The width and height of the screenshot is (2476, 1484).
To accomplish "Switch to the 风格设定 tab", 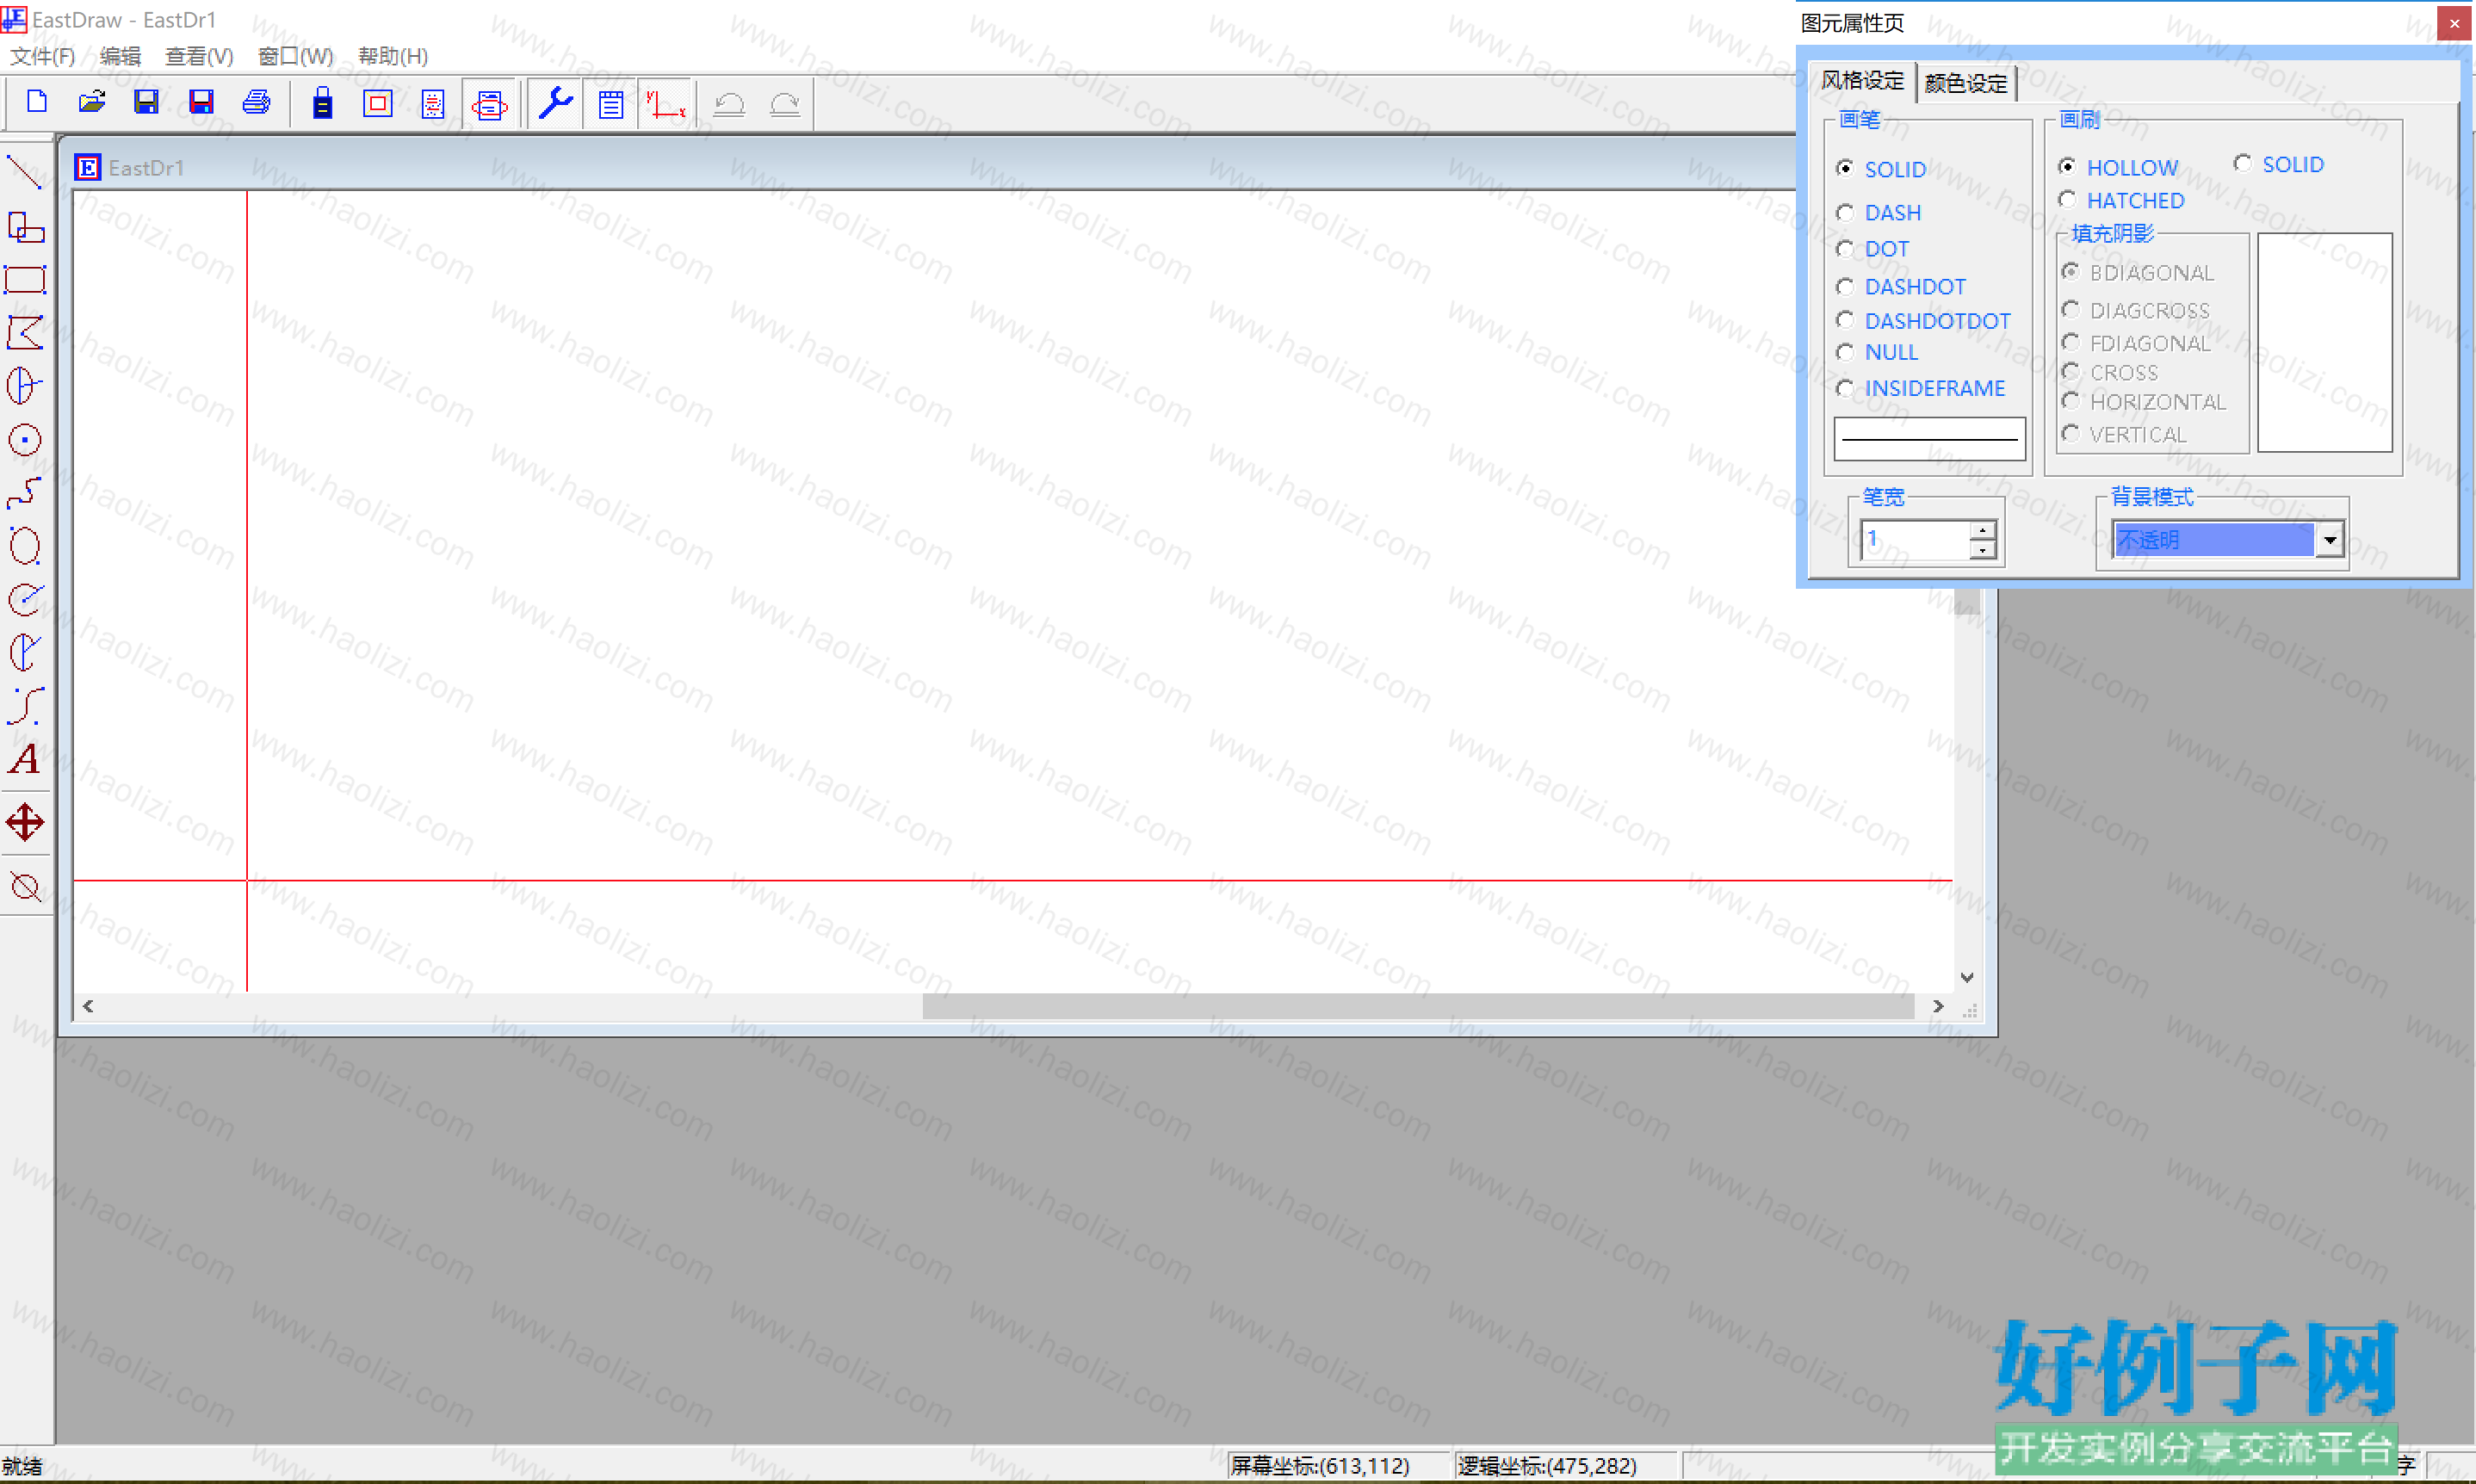I will 1862,80.
